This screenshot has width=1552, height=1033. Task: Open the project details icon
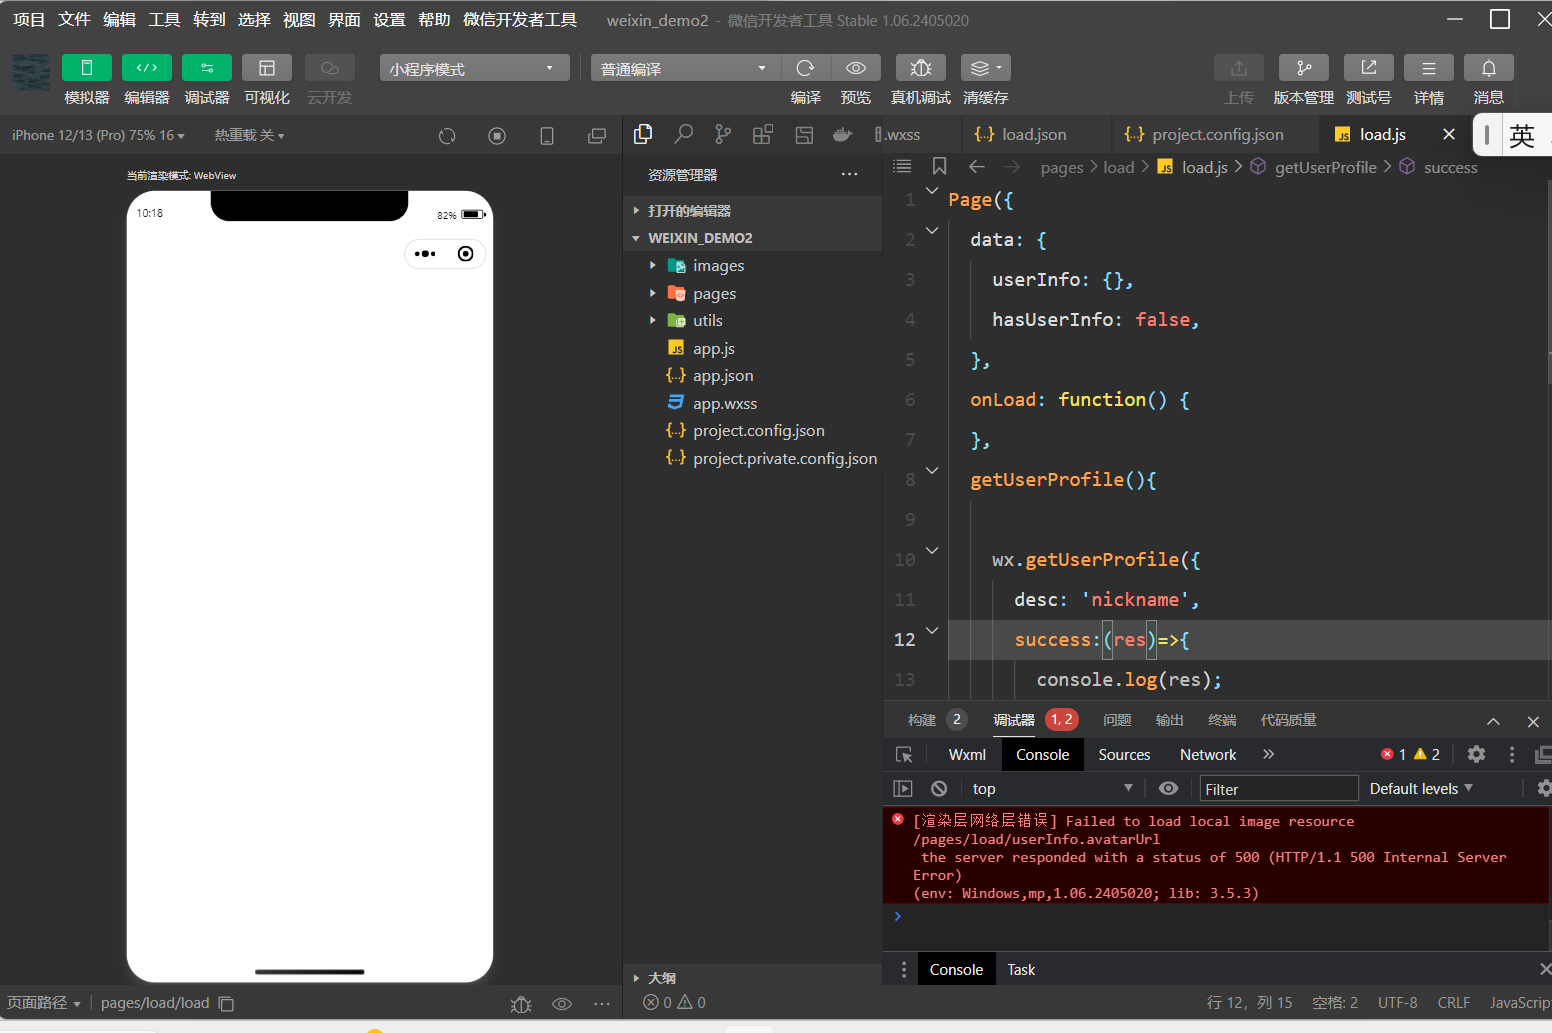tap(1429, 68)
